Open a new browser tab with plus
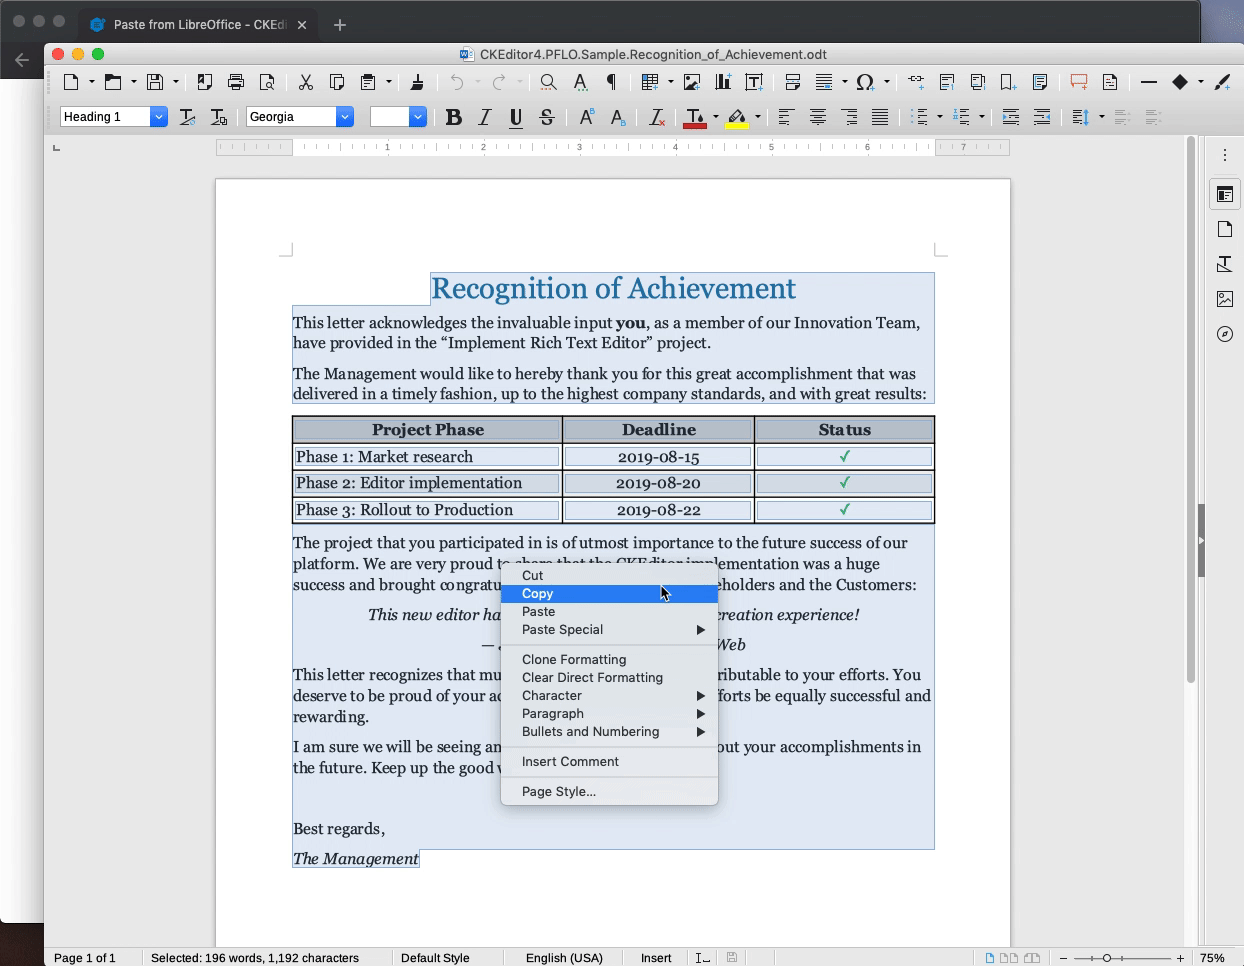1244x966 pixels. pyautogui.click(x=340, y=24)
